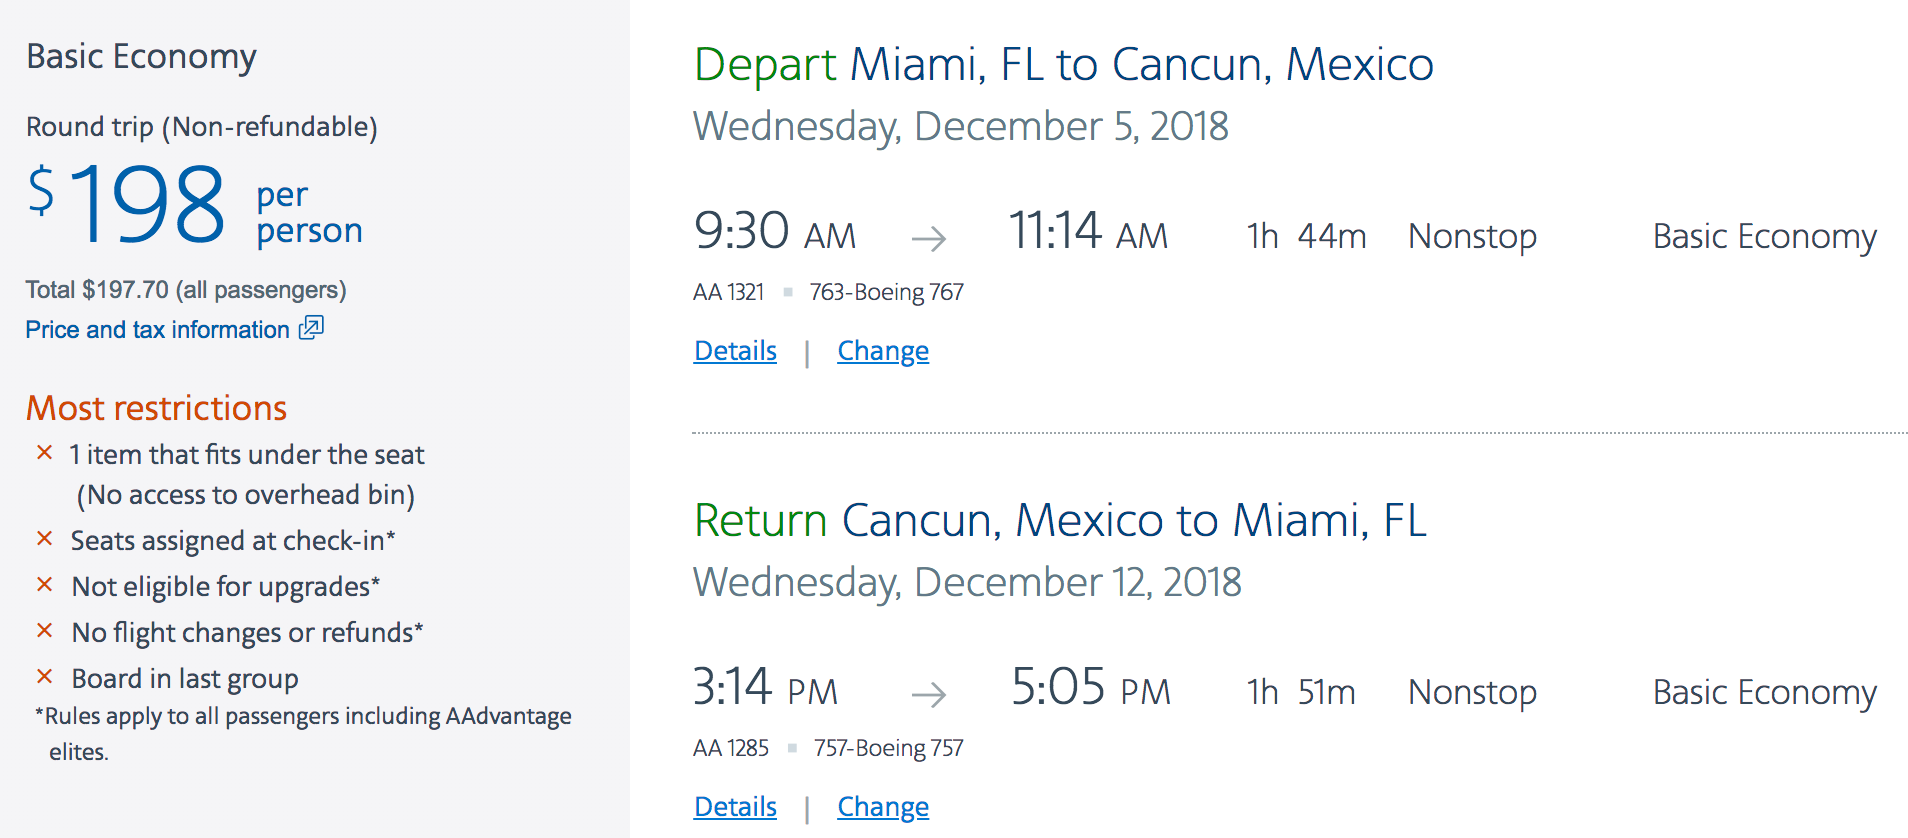Click the arrow between 9:30 AM and 11:14 AM

[x=929, y=238]
